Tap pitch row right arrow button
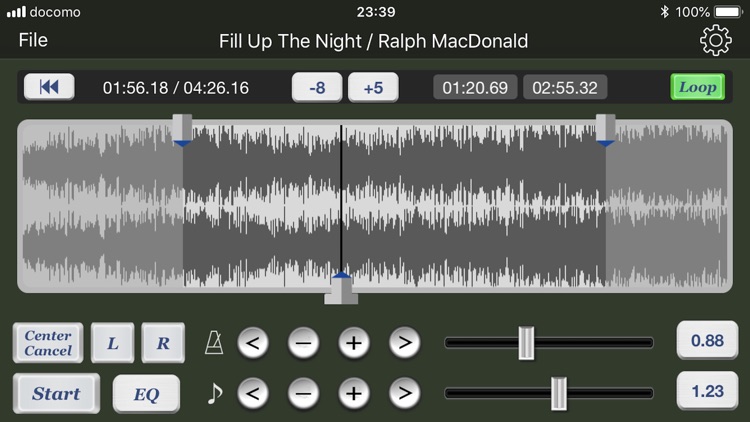The image size is (750, 422). [x=405, y=393]
